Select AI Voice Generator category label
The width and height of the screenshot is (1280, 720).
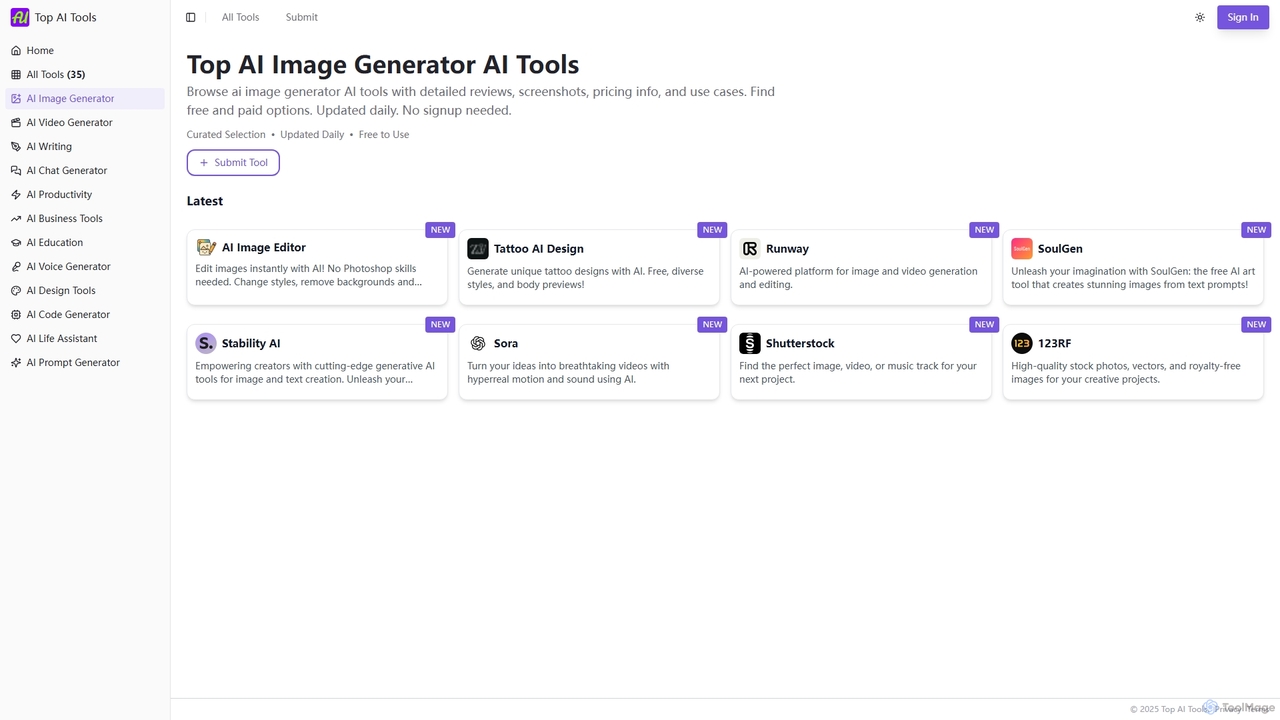69,266
